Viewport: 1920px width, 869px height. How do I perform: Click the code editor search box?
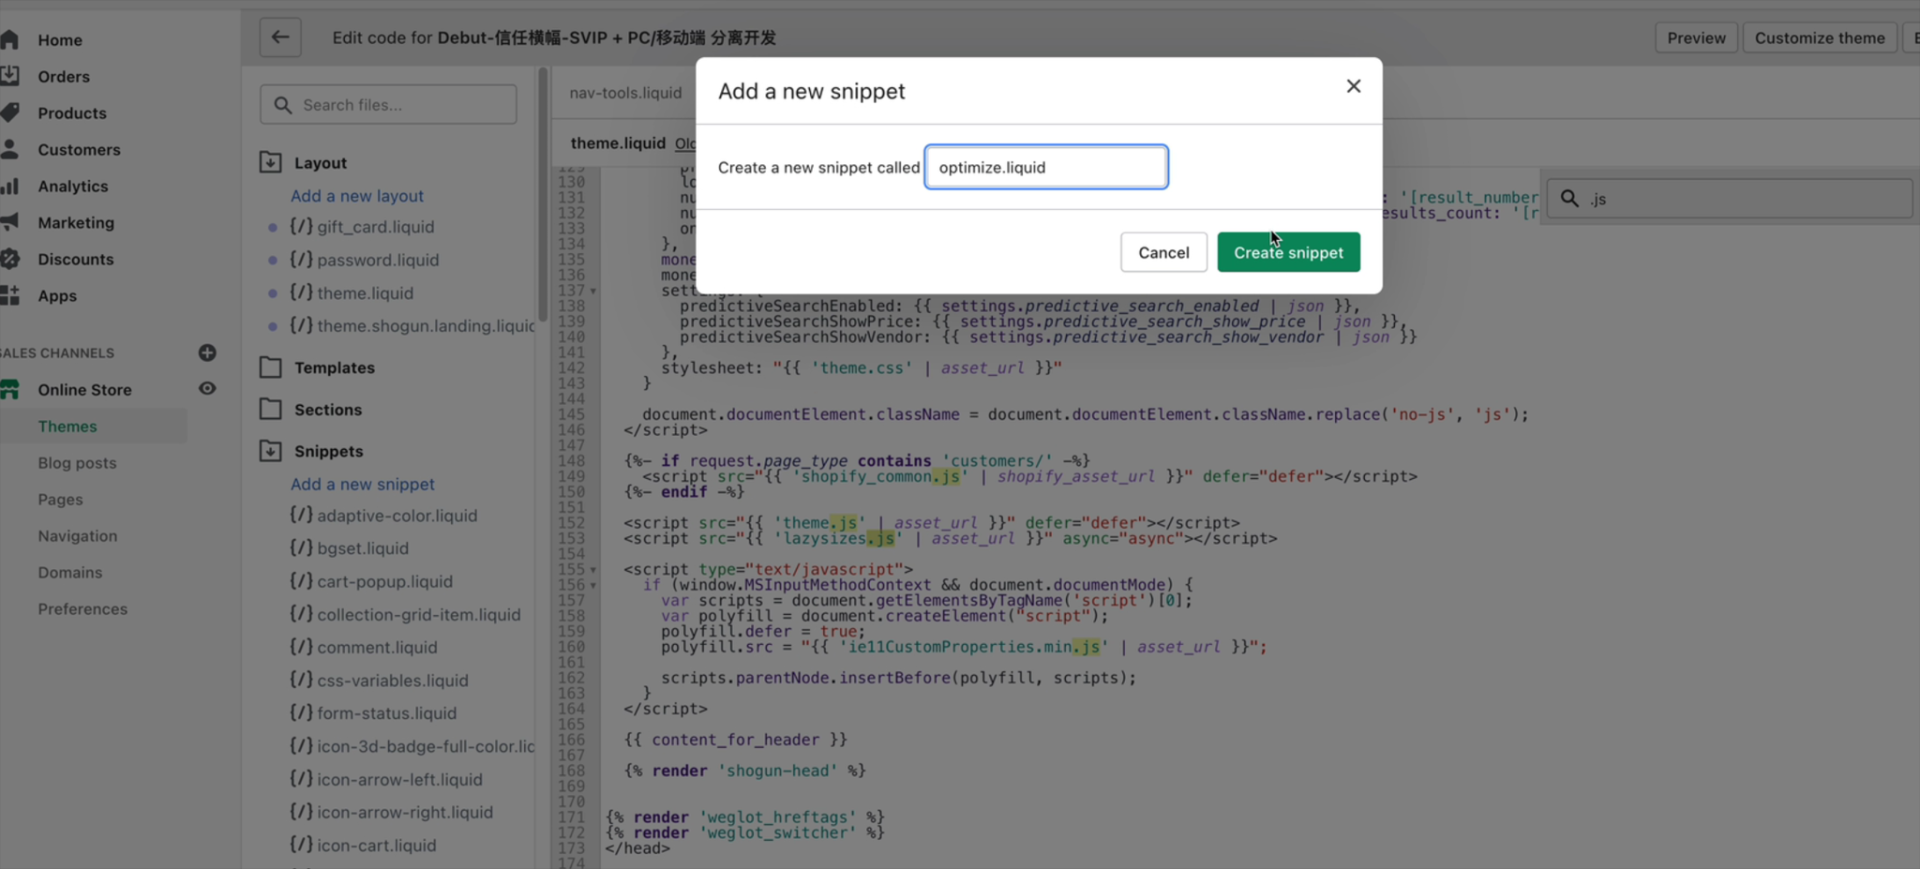click(1729, 199)
